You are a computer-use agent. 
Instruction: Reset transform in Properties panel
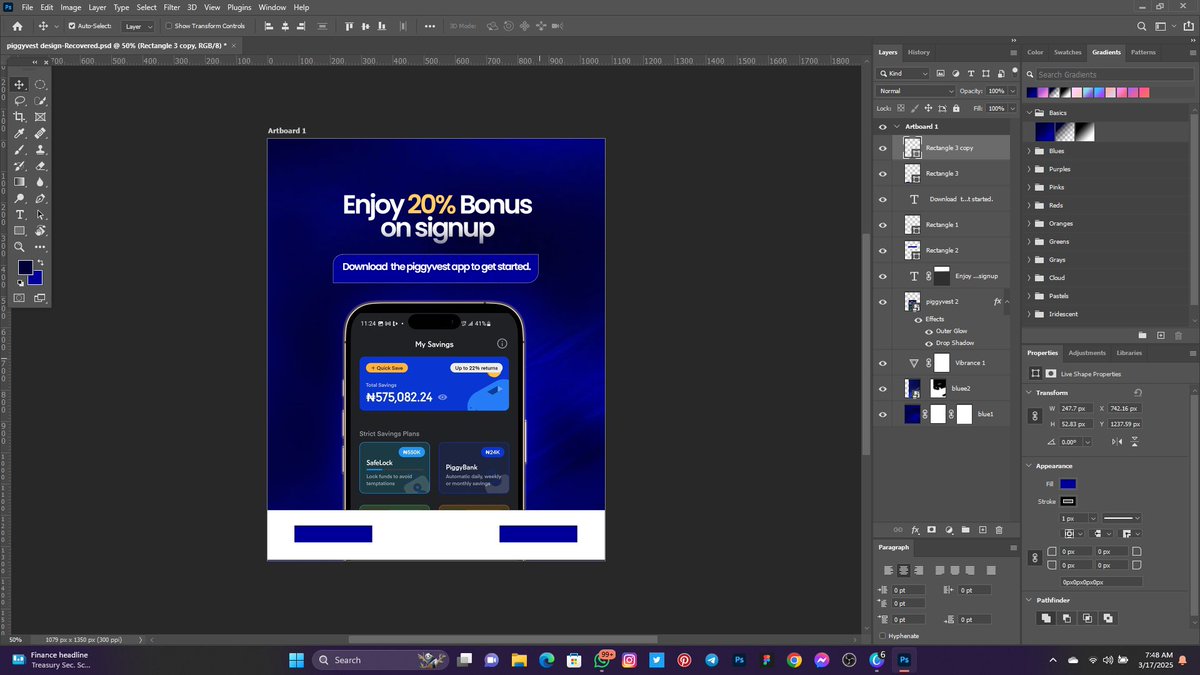[1138, 392]
